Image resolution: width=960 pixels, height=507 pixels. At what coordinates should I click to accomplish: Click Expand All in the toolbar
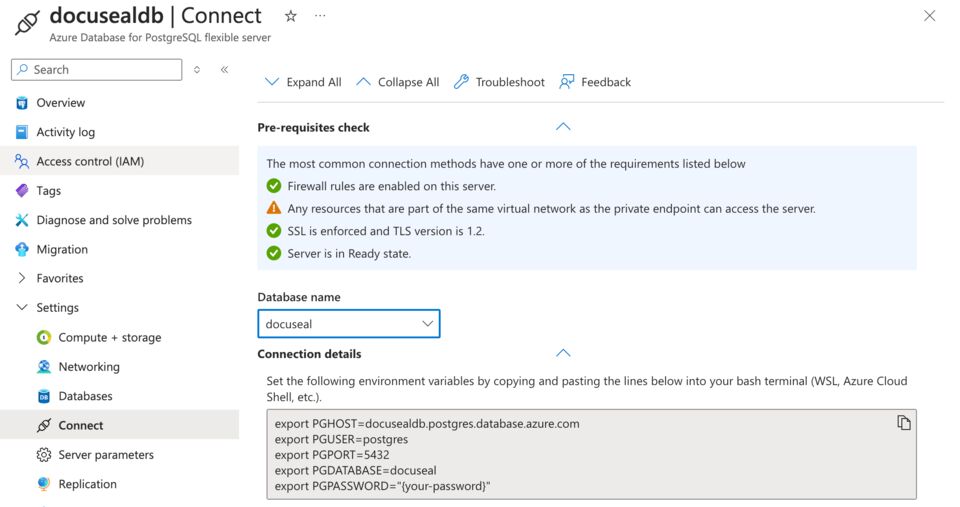[x=303, y=82]
